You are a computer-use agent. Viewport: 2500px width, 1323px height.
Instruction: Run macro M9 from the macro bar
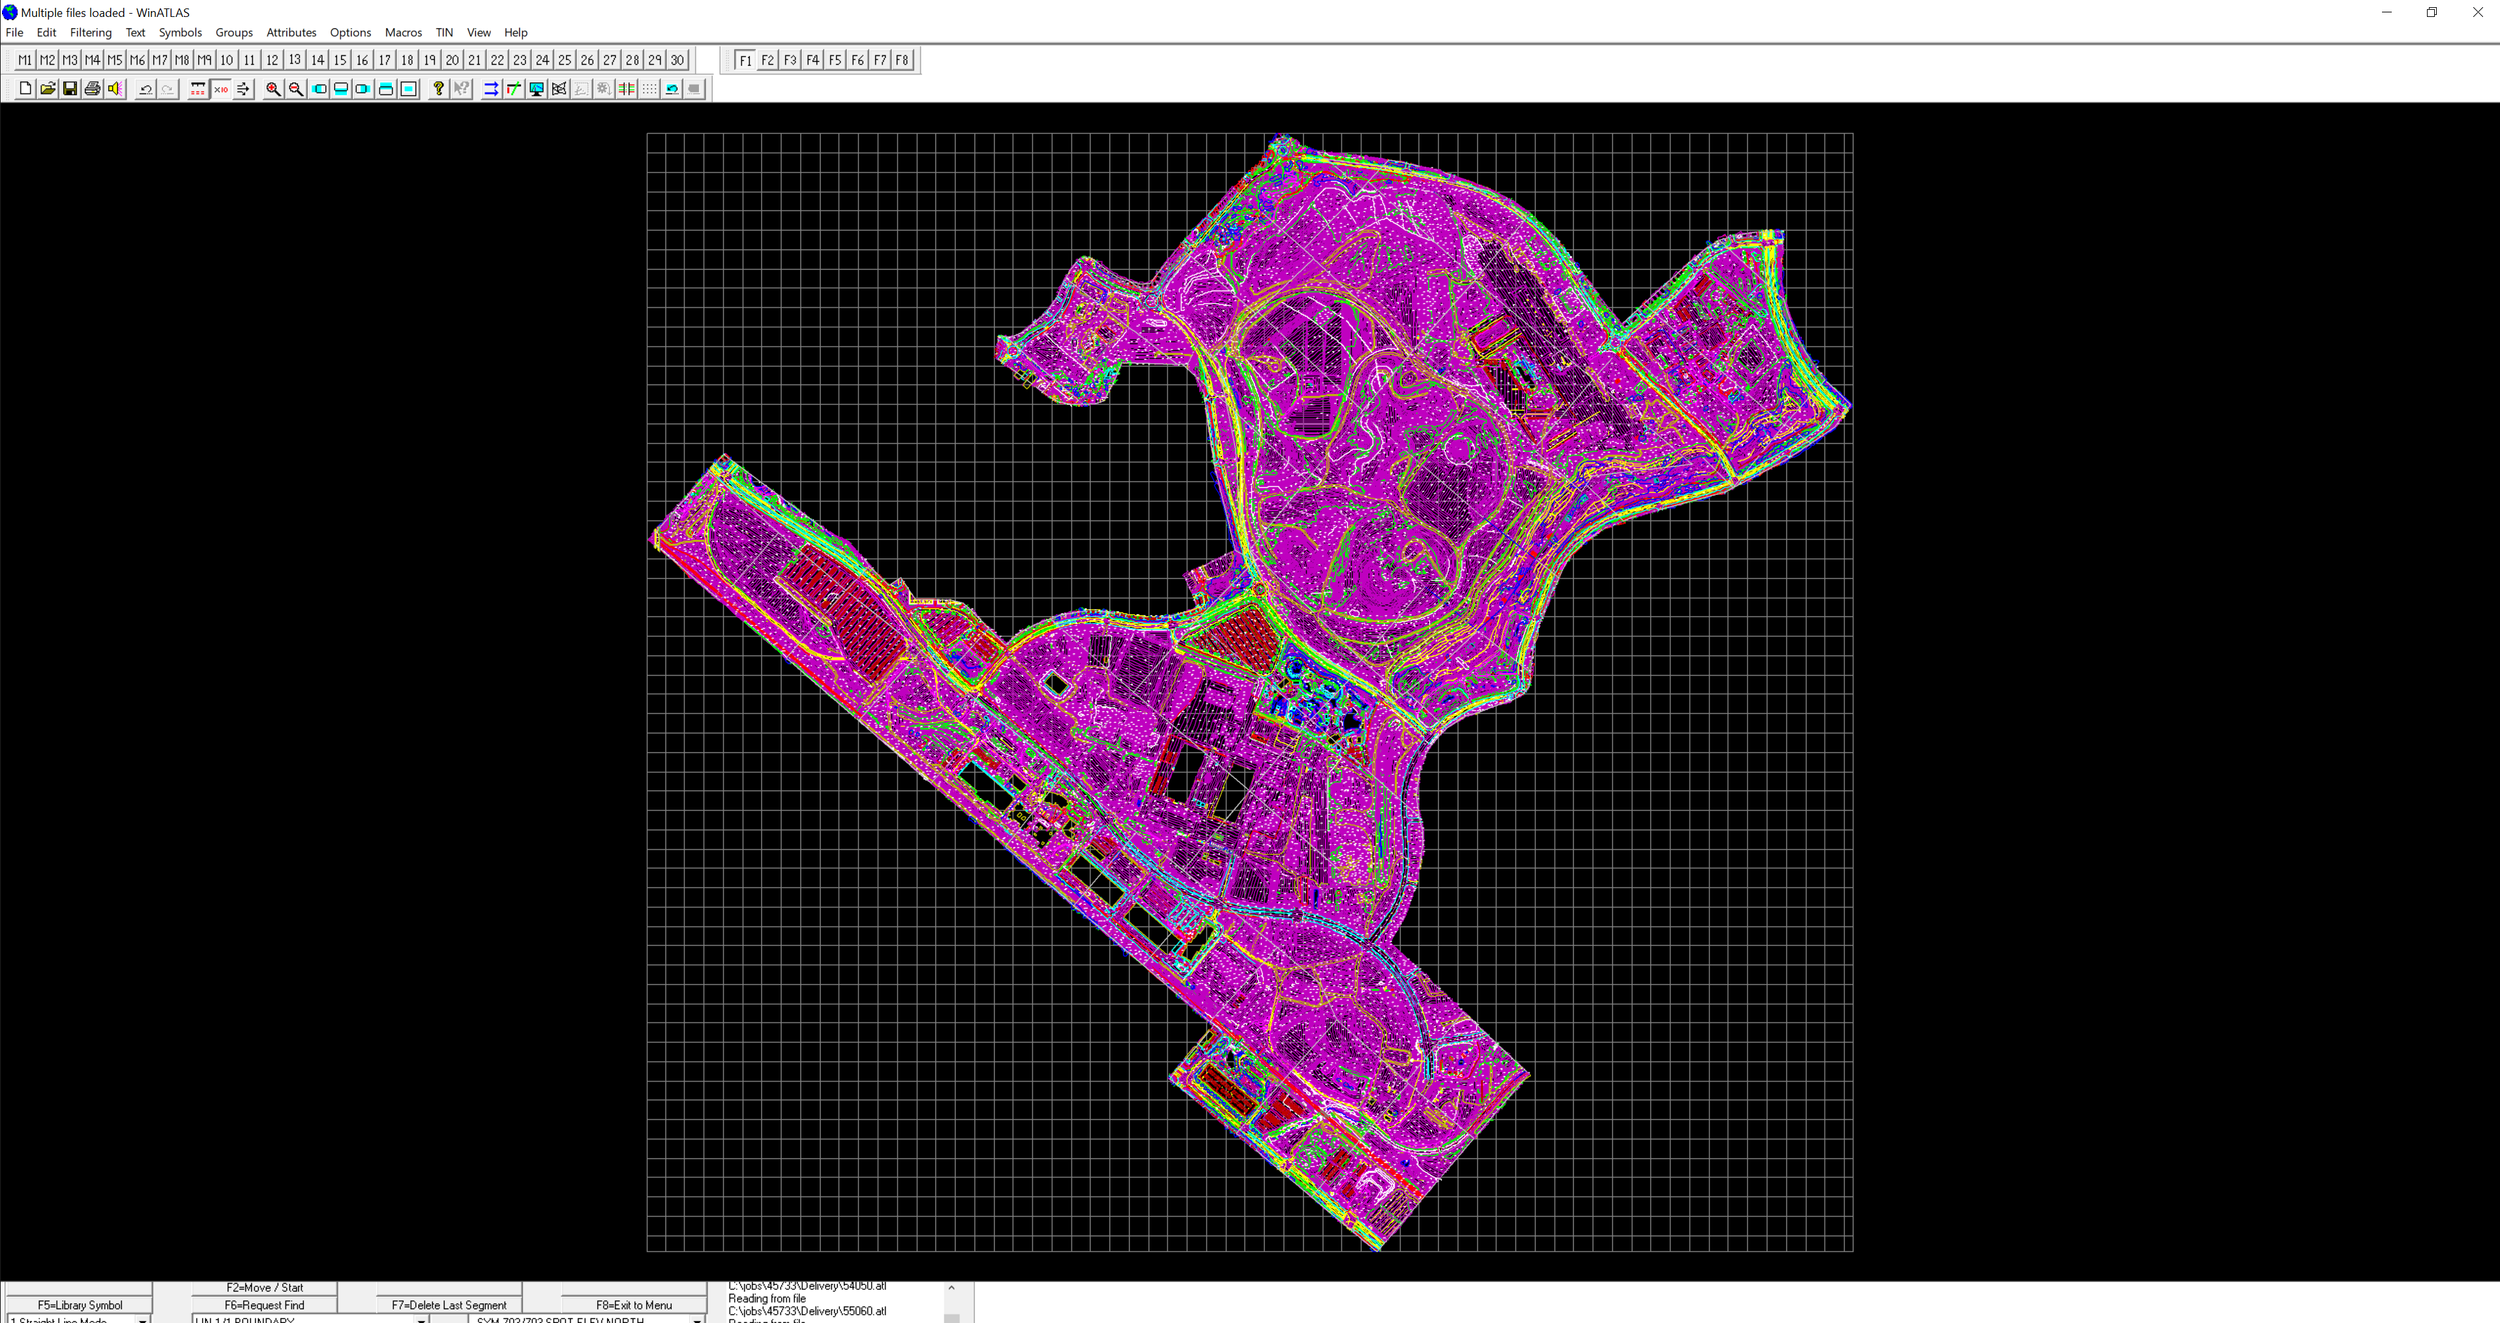tap(205, 60)
